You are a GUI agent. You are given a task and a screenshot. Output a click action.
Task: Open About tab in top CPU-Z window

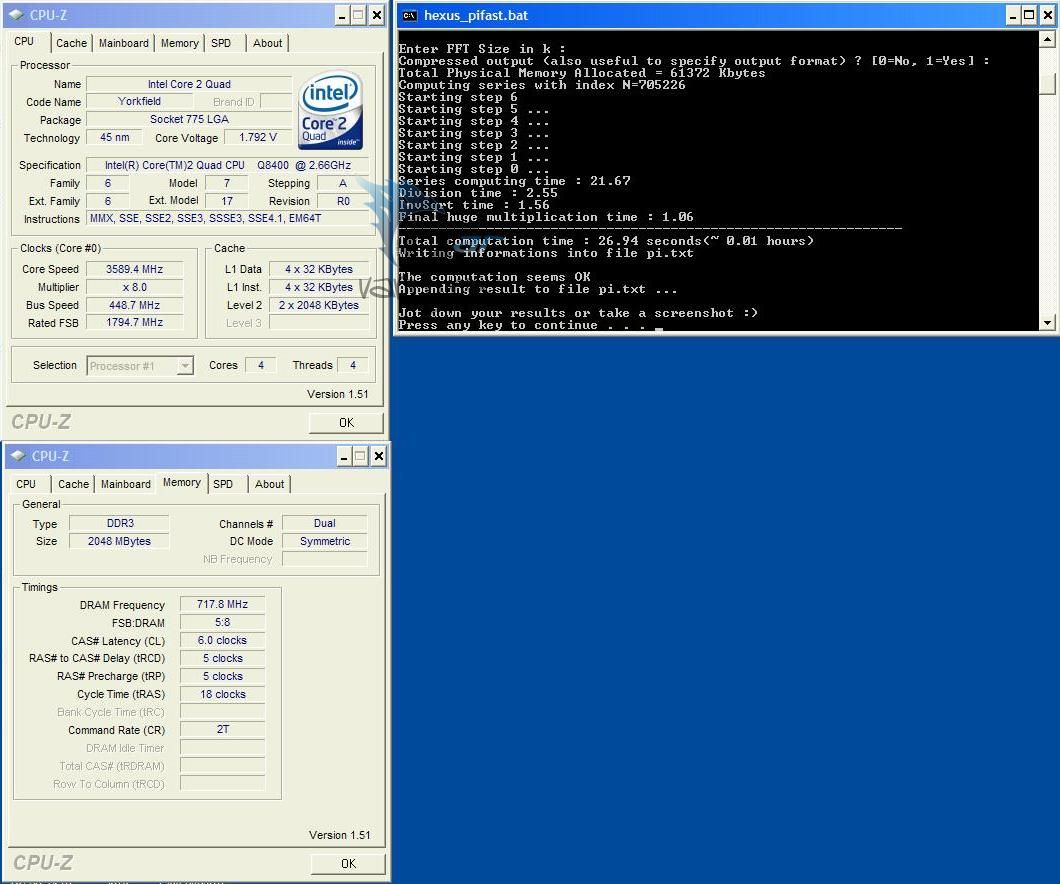point(268,43)
